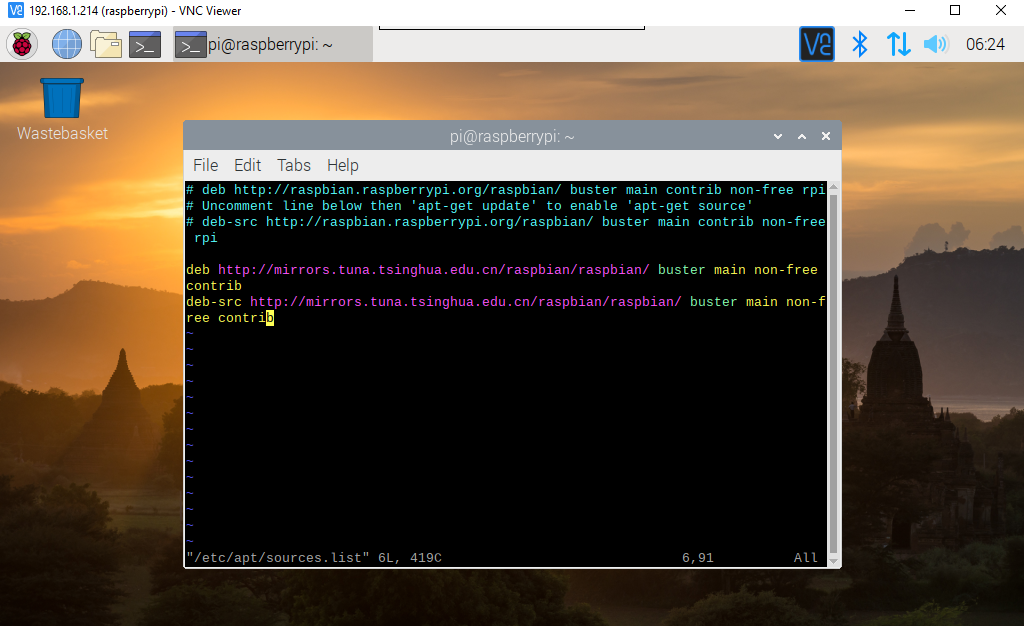Viewport: 1024px width, 626px height.
Task: Click the tsinghua mirror URL on the deb line
Action: (434, 270)
